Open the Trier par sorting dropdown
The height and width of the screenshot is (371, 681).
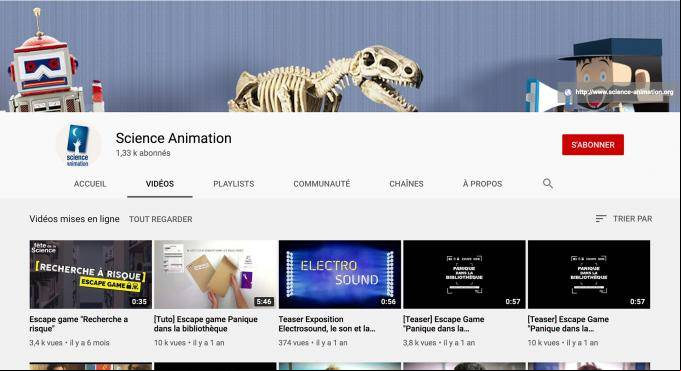click(x=624, y=219)
